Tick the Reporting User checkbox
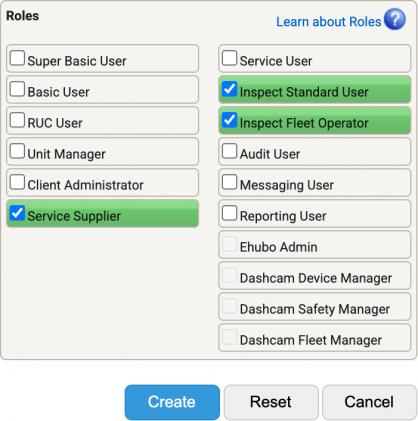 tap(229, 213)
